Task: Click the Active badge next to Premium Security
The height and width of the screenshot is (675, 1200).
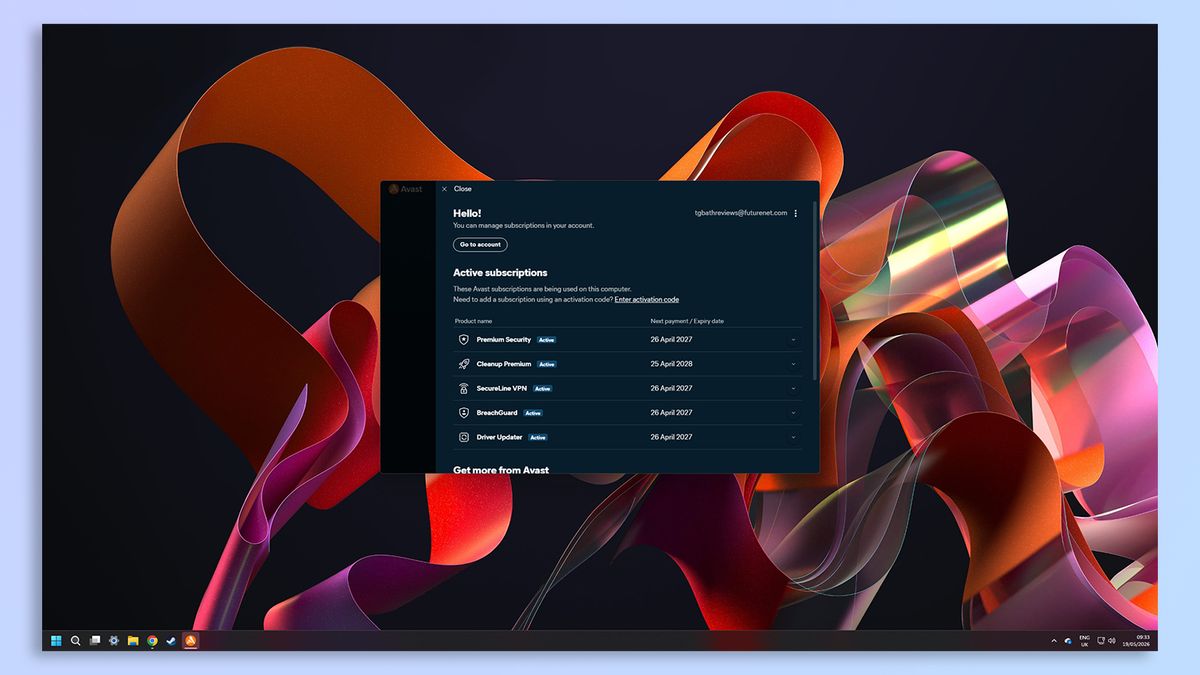Action: point(546,340)
